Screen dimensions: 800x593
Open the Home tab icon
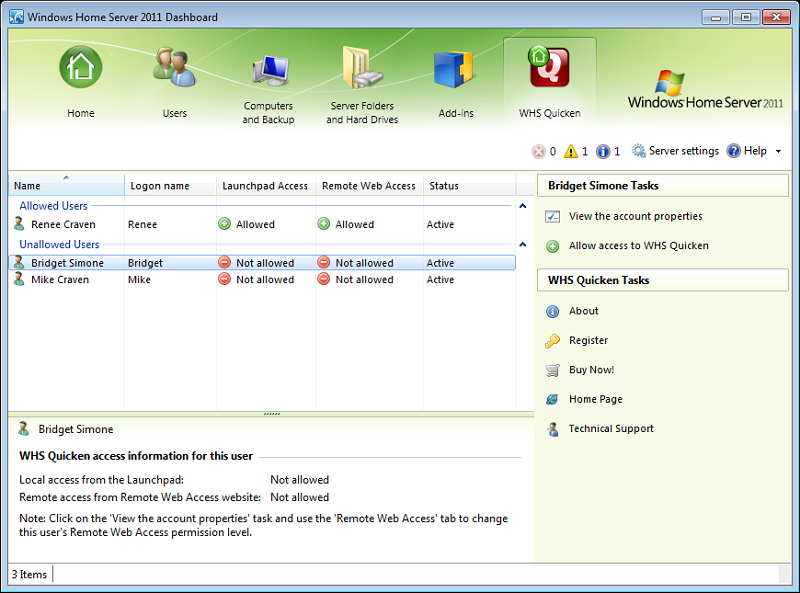point(81,67)
